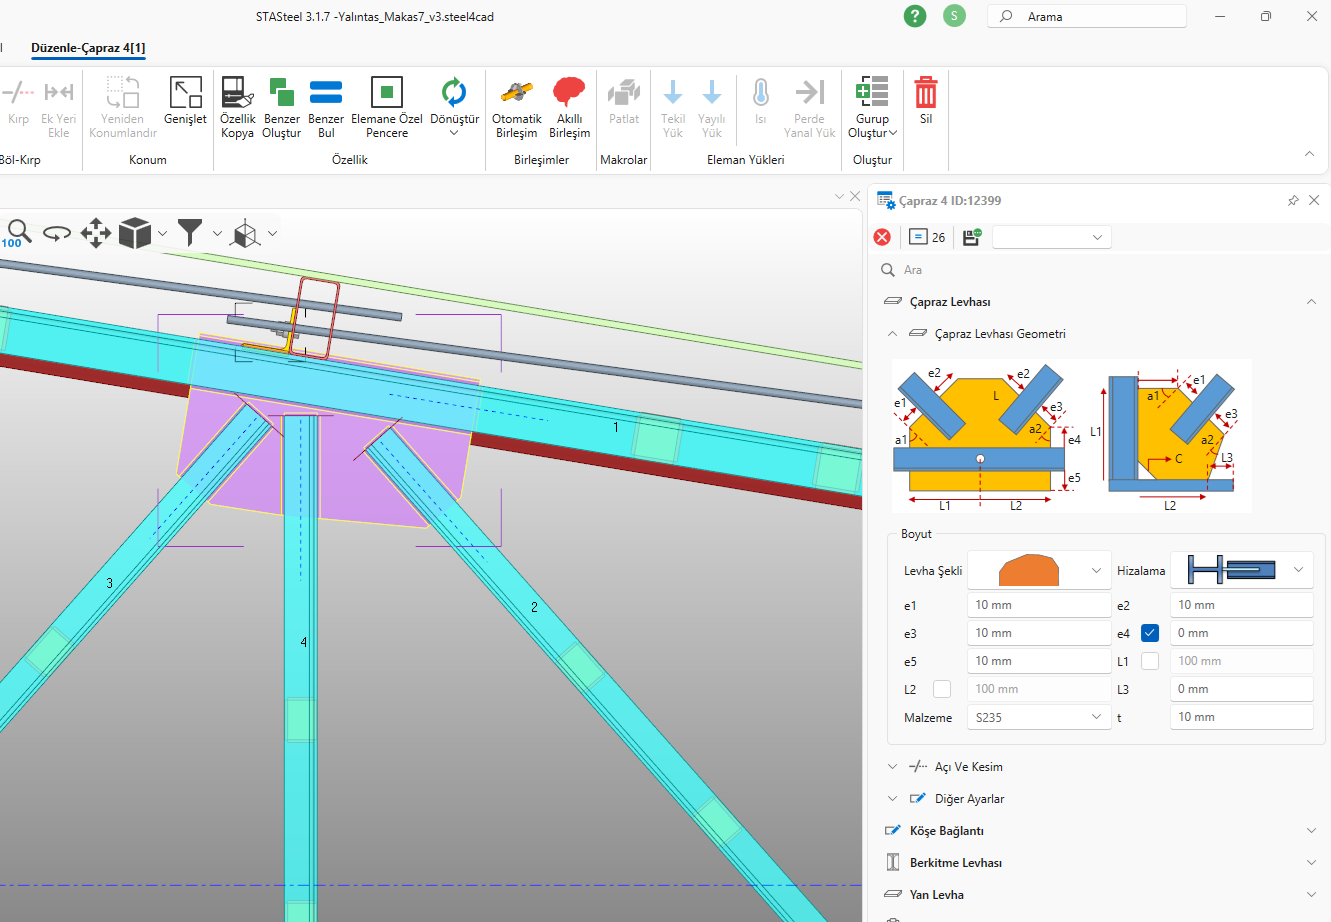Image resolution: width=1331 pixels, height=922 pixels.
Task: Select the Düzenle-Çapraz 4[1] tab
Action: point(88,48)
